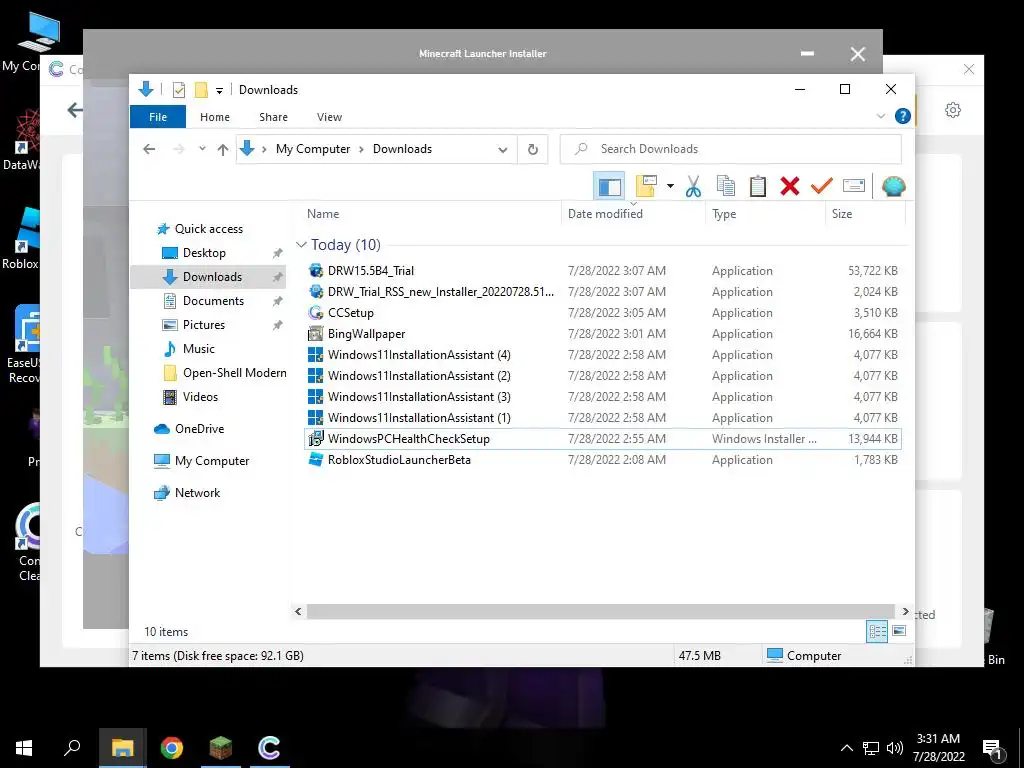Open the File menu tab

pyautogui.click(x=158, y=117)
